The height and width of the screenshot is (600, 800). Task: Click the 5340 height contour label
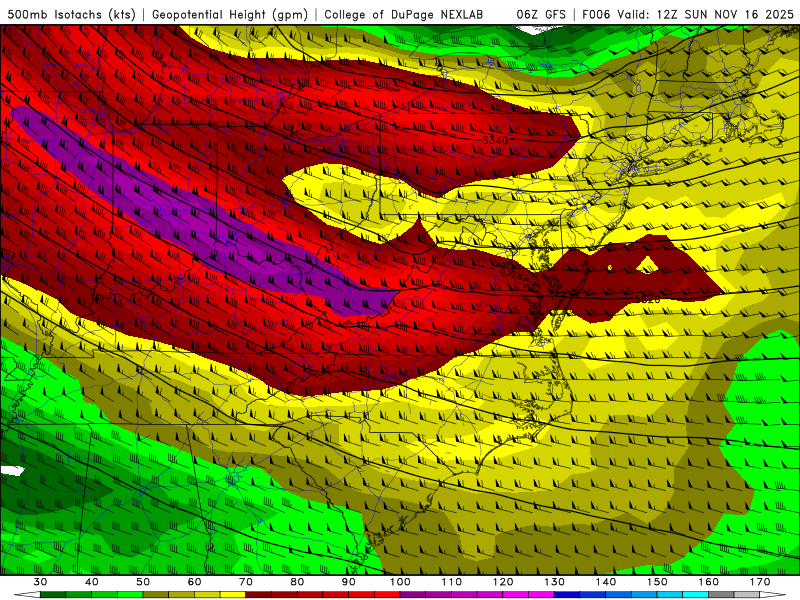pos(495,140)
